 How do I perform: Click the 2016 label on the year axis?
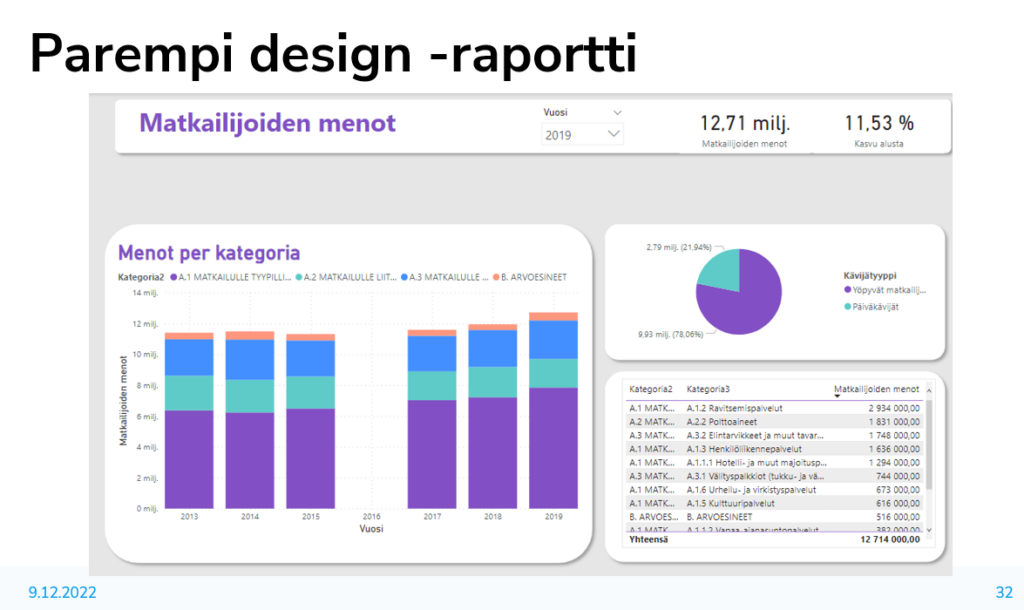click(x=371, y=516)
